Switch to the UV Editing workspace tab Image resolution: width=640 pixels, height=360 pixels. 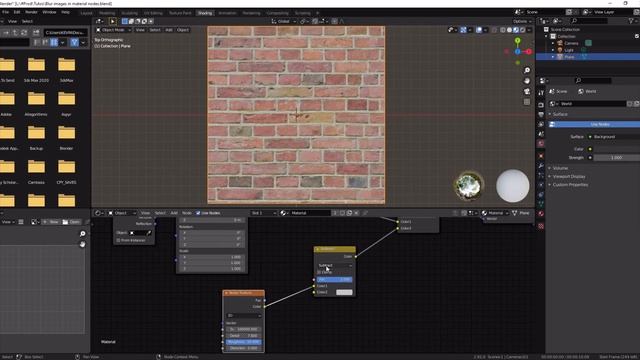pos(153,13)
